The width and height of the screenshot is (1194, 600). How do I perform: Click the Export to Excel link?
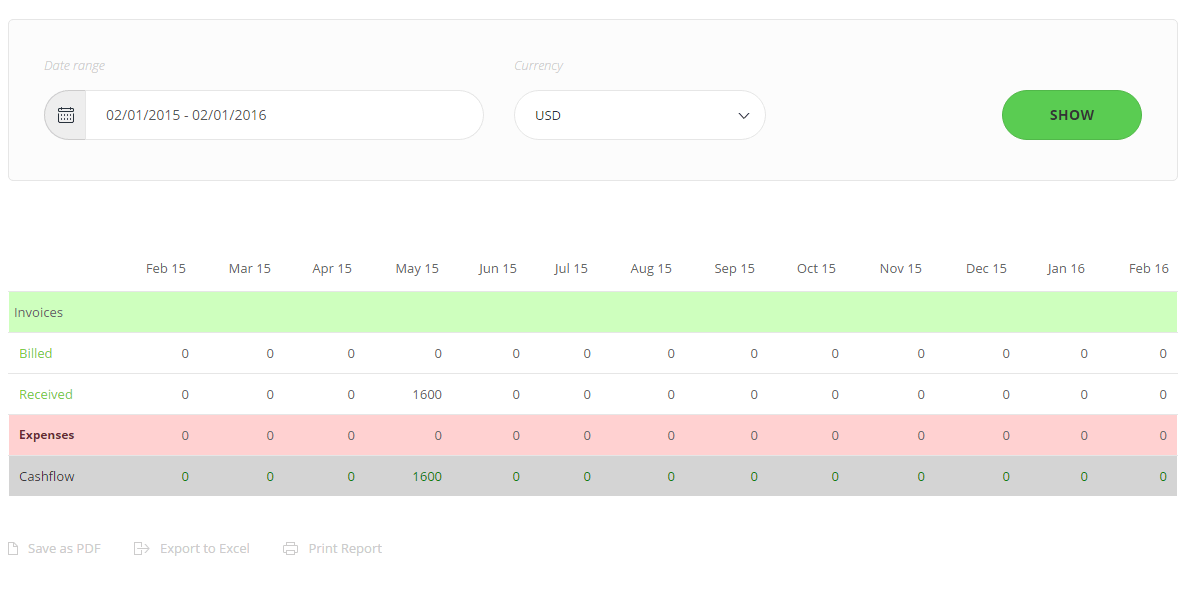coord(204,547)
